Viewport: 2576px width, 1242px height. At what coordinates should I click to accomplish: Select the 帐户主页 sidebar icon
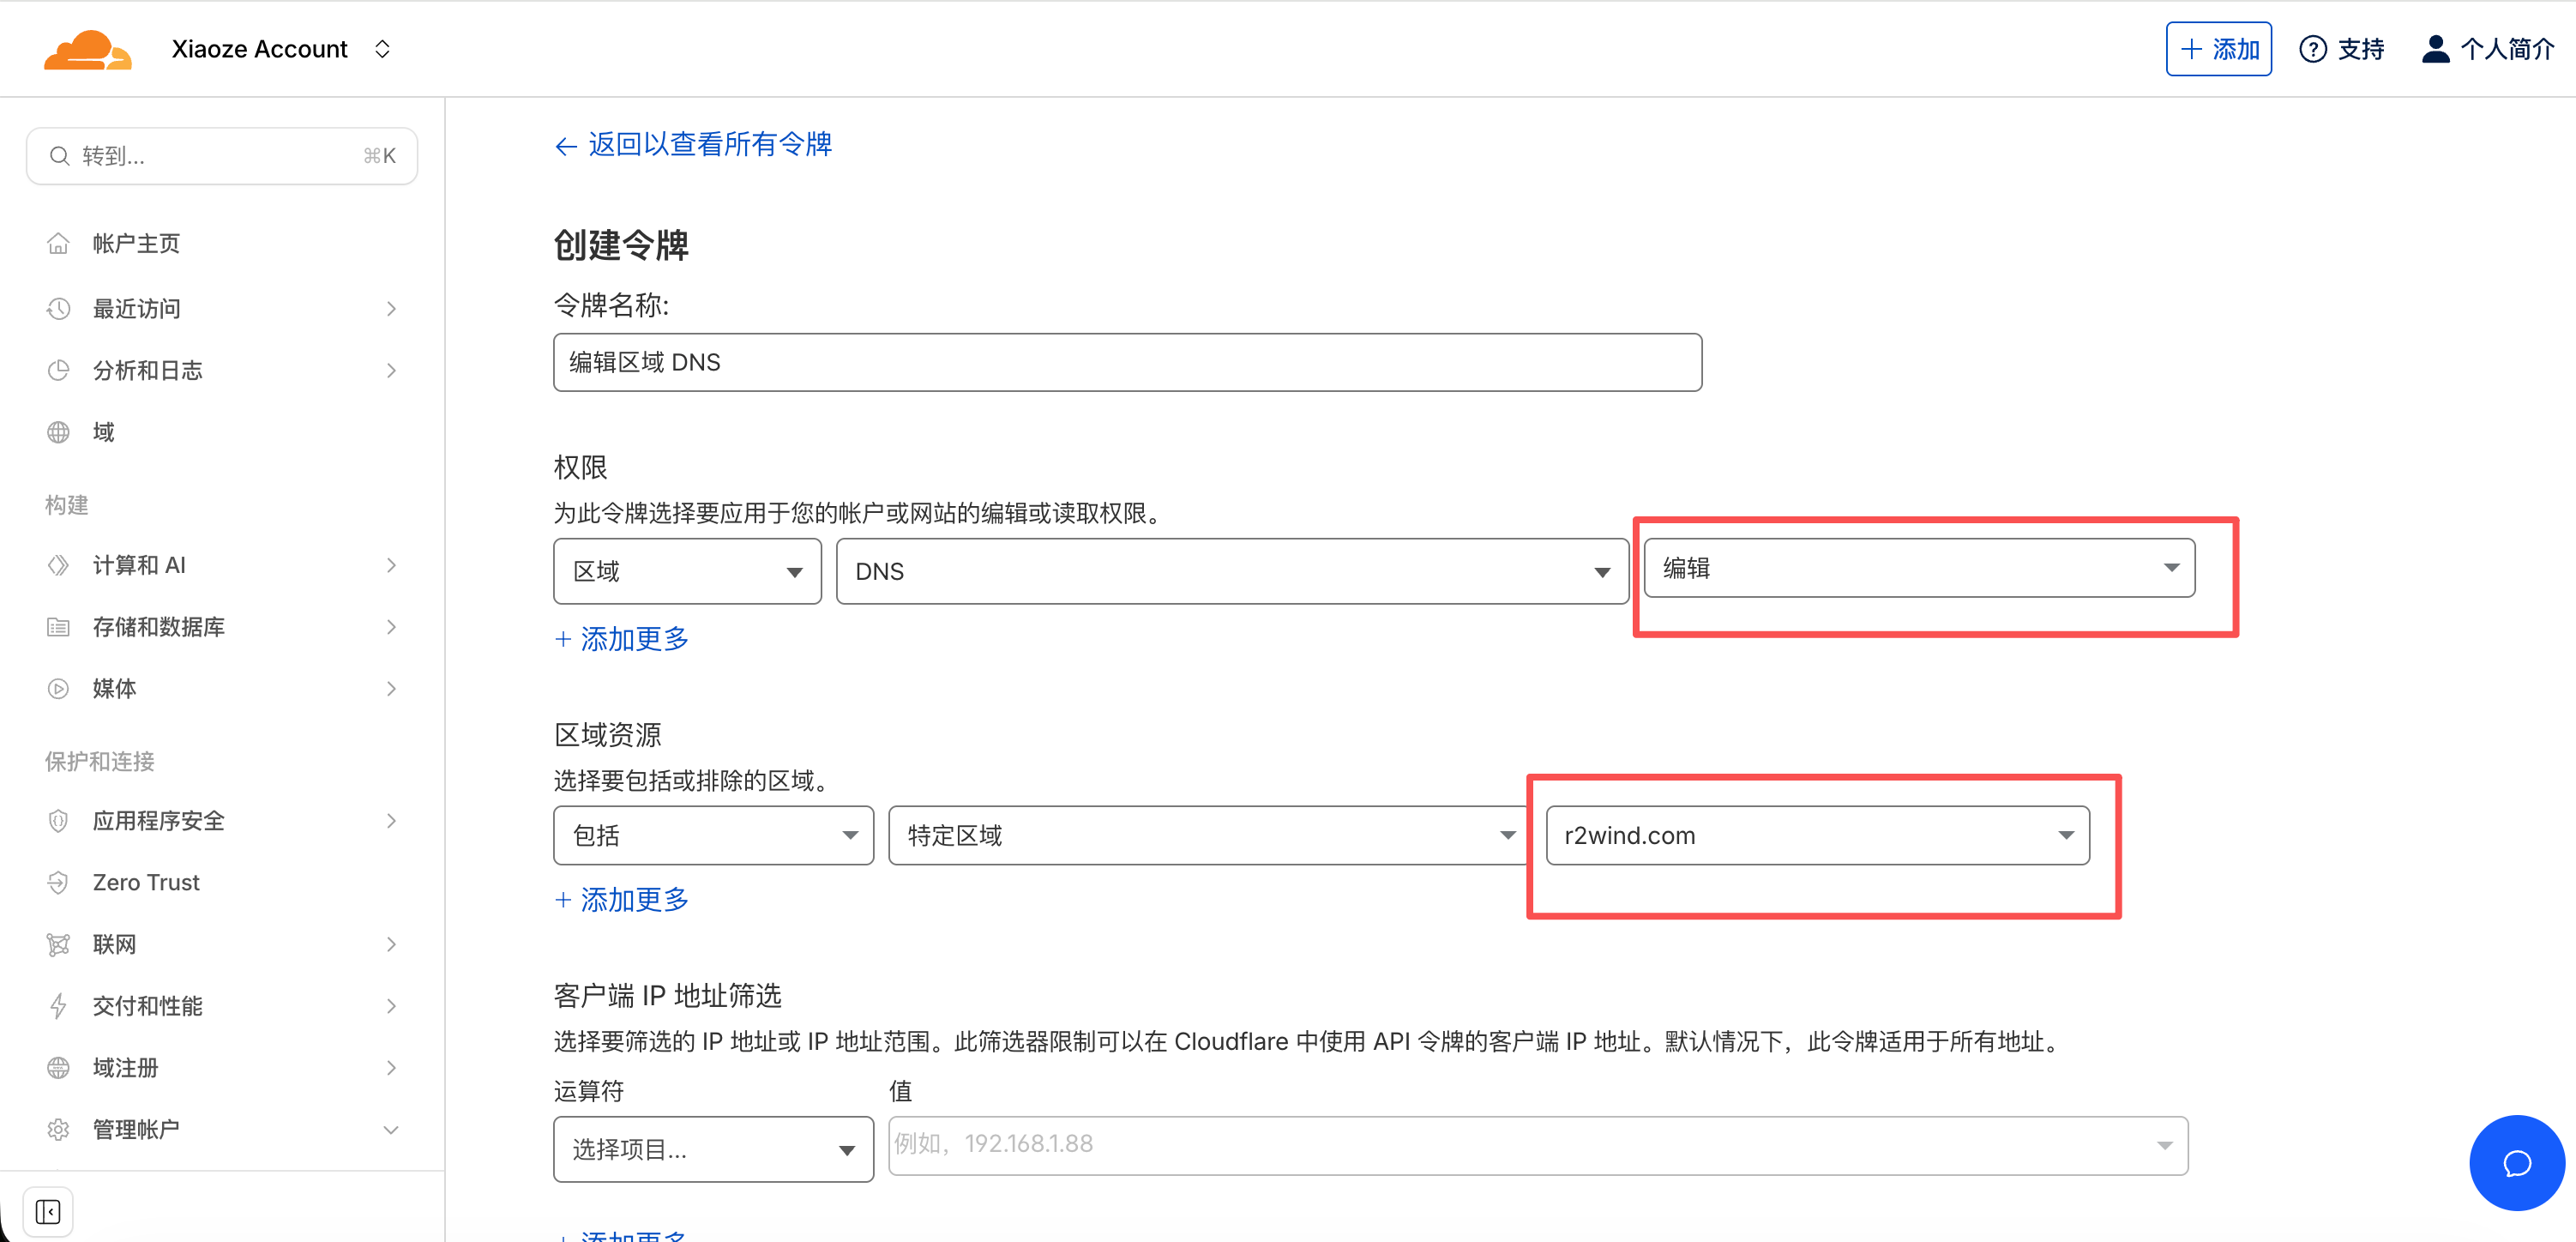[x=58, y=243]
